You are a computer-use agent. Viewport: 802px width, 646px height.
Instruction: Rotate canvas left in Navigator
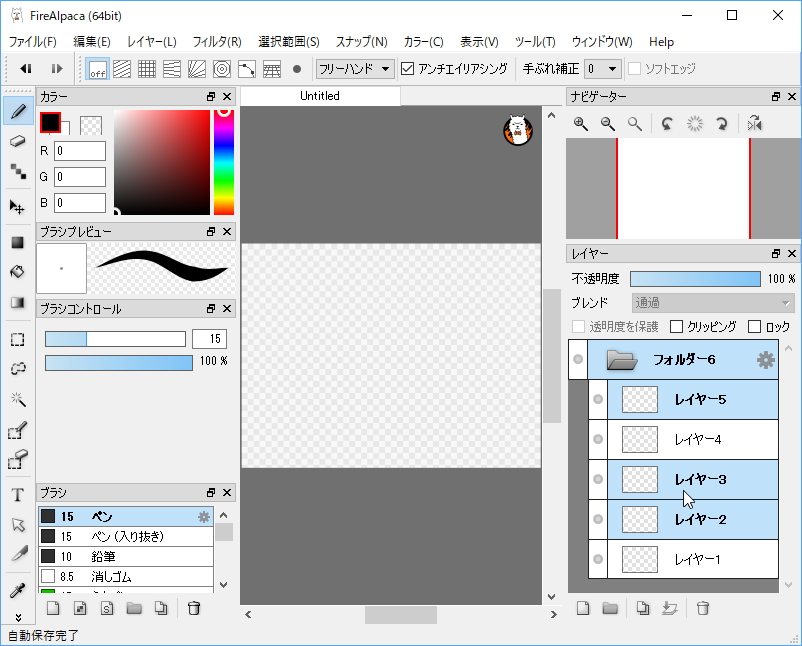coord(667,123)
